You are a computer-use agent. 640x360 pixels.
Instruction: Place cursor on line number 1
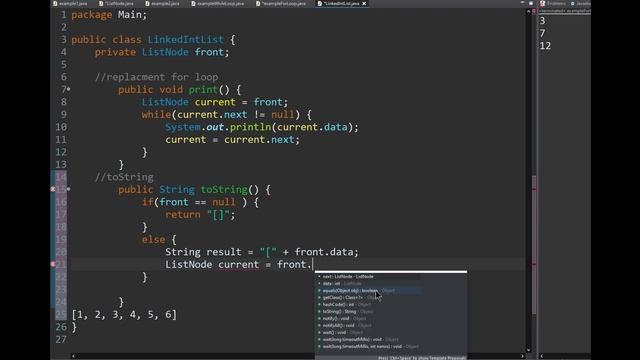pos(63,15)
